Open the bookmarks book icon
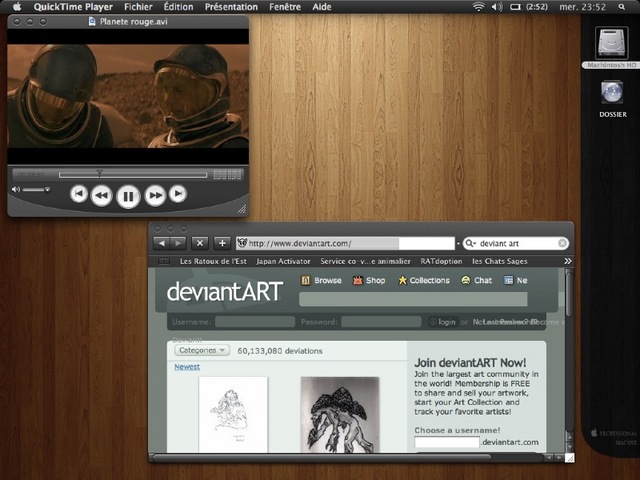The image size is (640, 480). pyautogui.click(x=164, y=261)
